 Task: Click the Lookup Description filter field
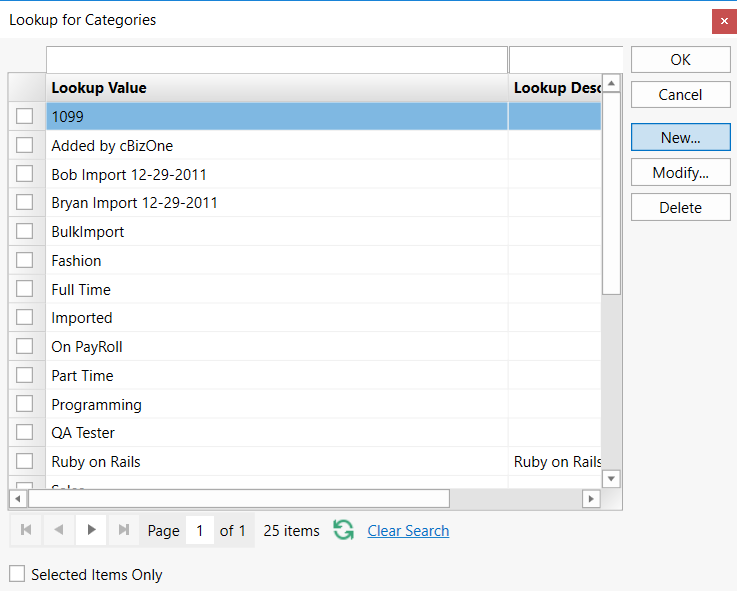[x=566, y=60]
